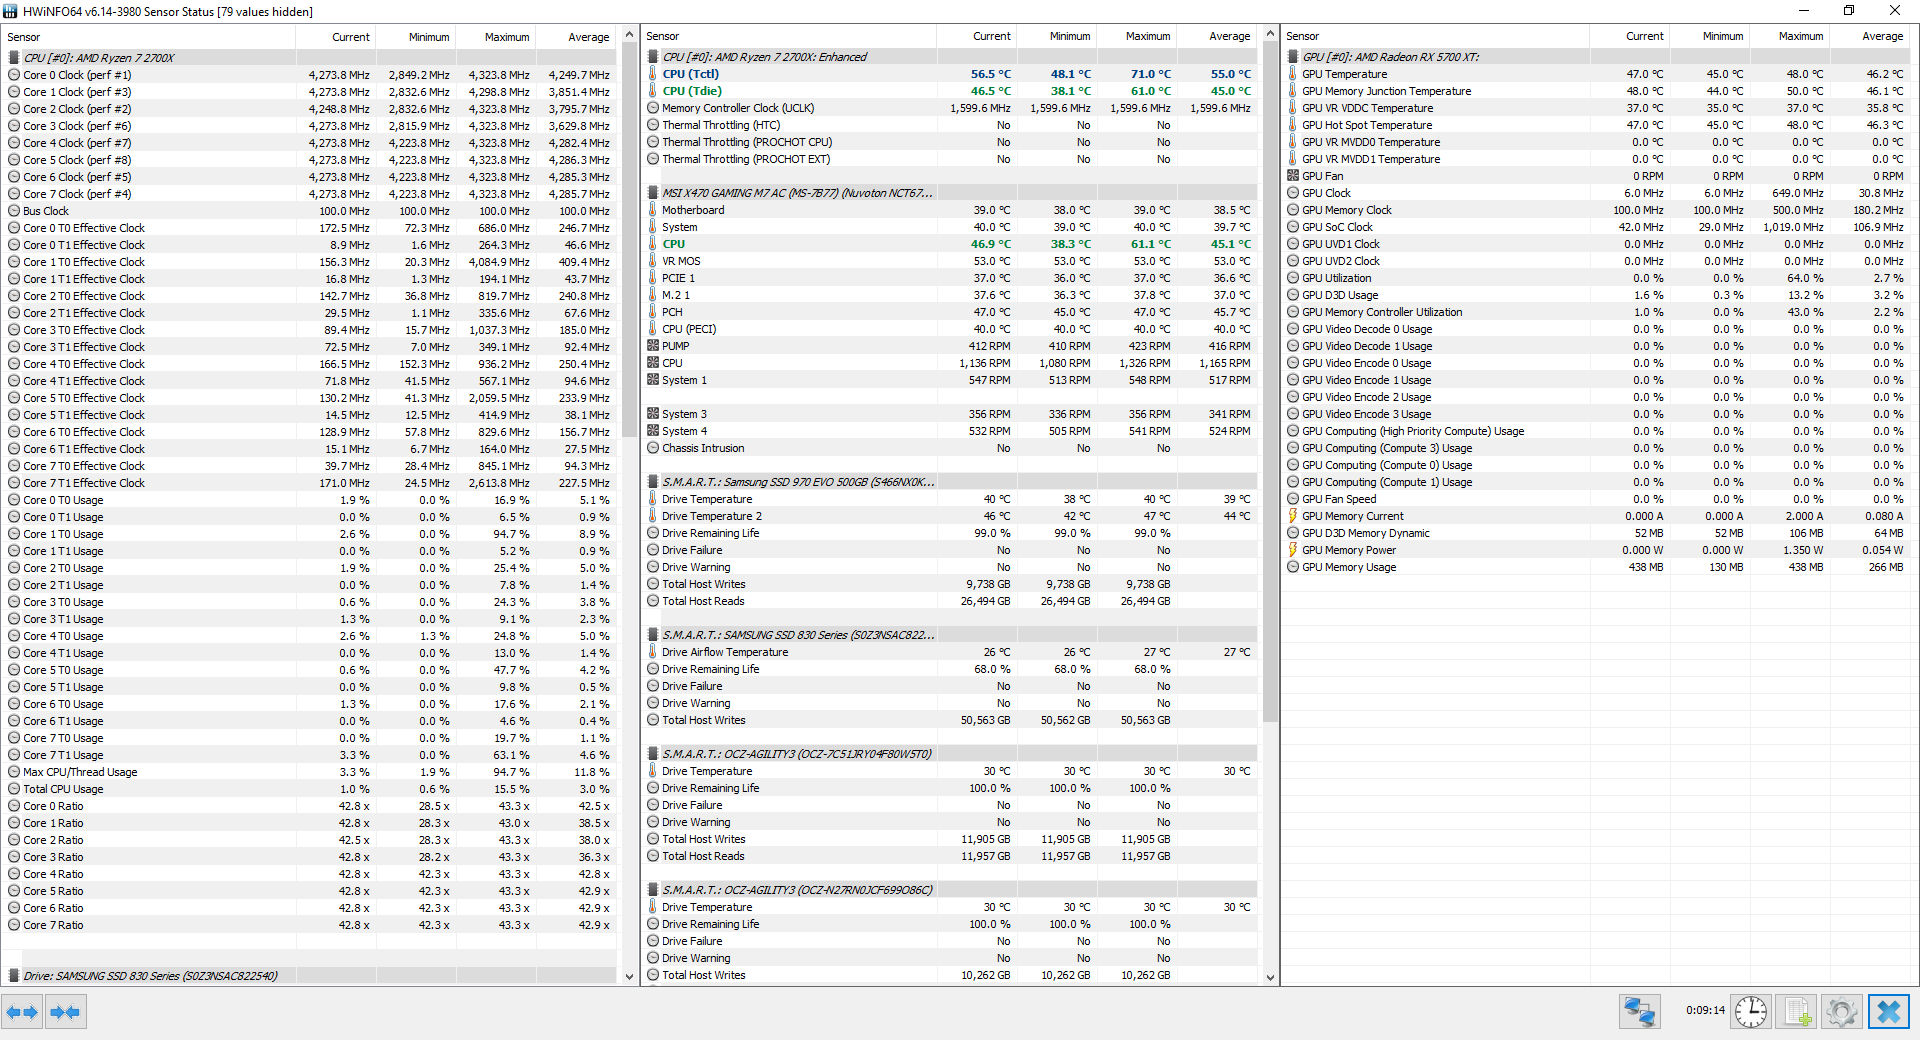This screenshot has height=1040, width=1920.
Task: Select the GPU Video Encode 2 Usage row
Action: pyautogui.click(x=1598, y=397)
